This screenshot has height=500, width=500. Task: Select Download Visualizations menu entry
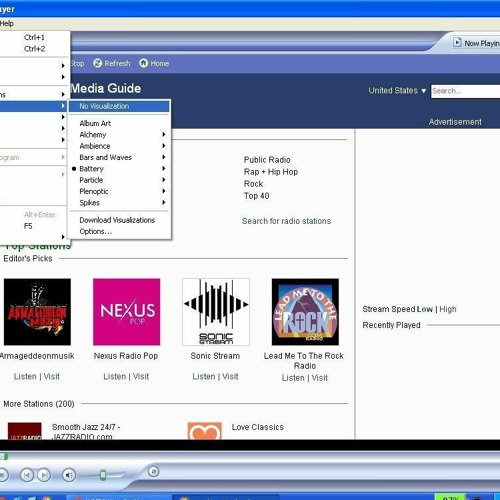tap(120, 220)
